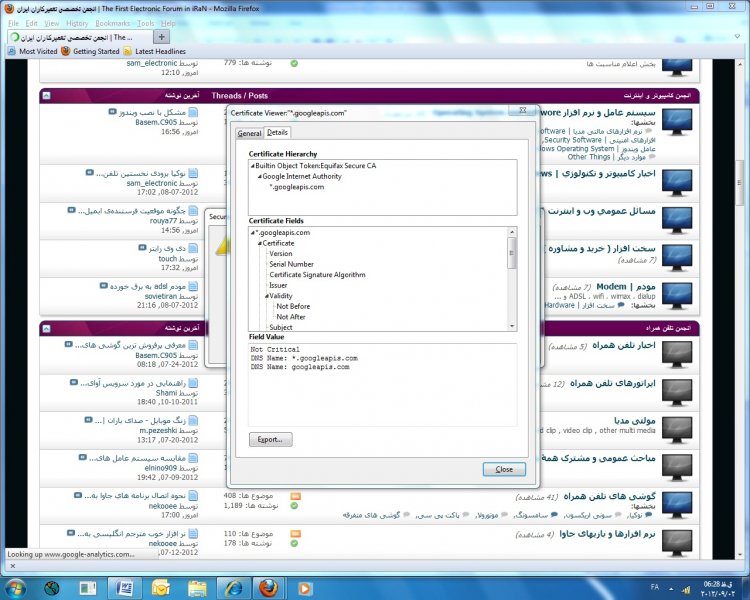
Task: Collapse Builtin Object Token:Equifax Secure CA node
Action: point(253,166)
